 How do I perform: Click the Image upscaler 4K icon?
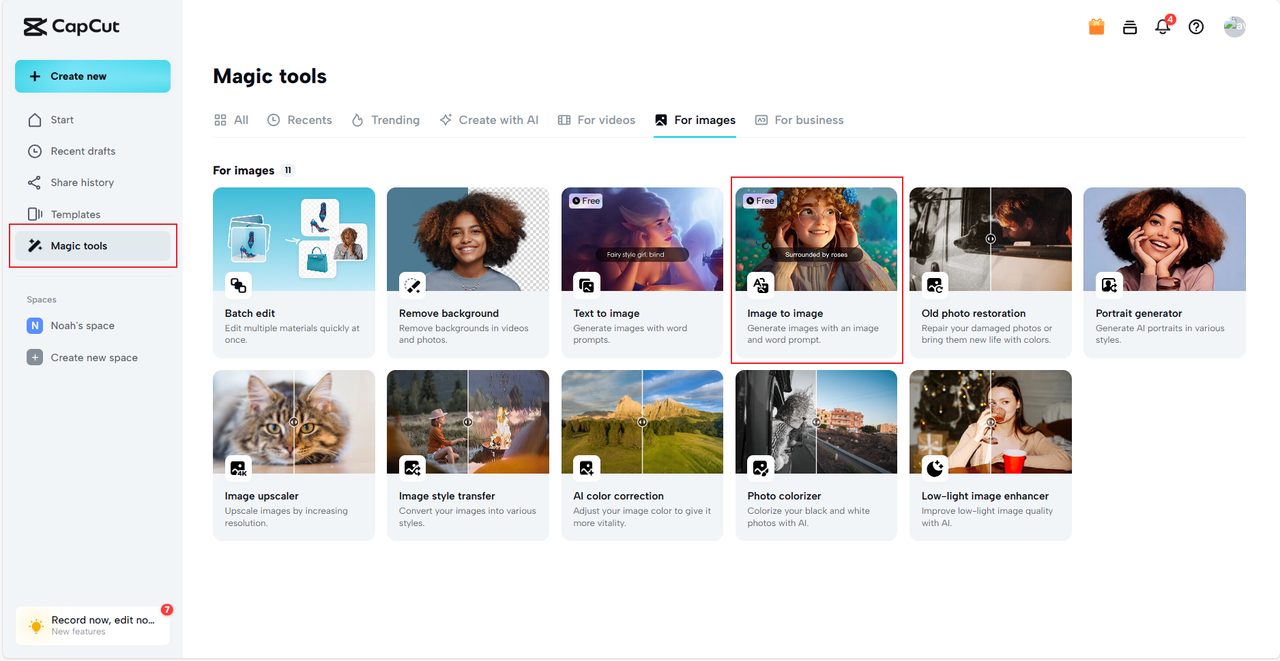(x=238, y=467)
